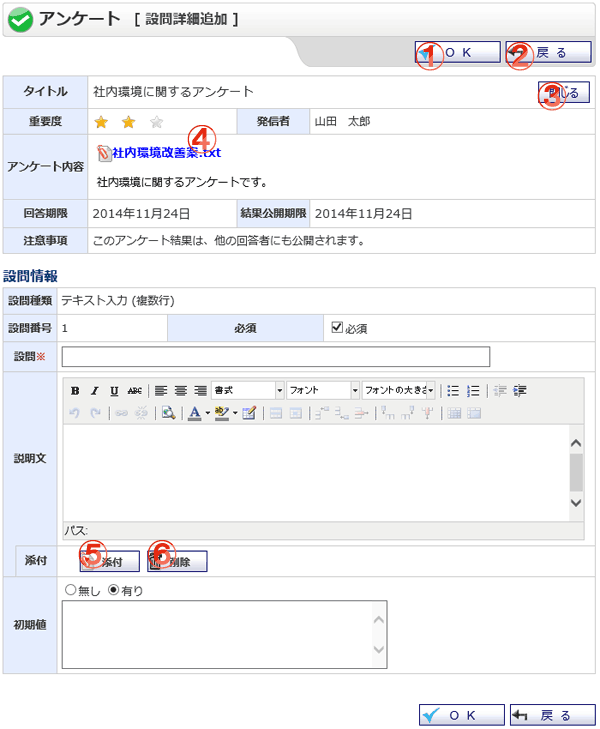Click the 初期値 textarea scroll up arrow

click(379, 620)
